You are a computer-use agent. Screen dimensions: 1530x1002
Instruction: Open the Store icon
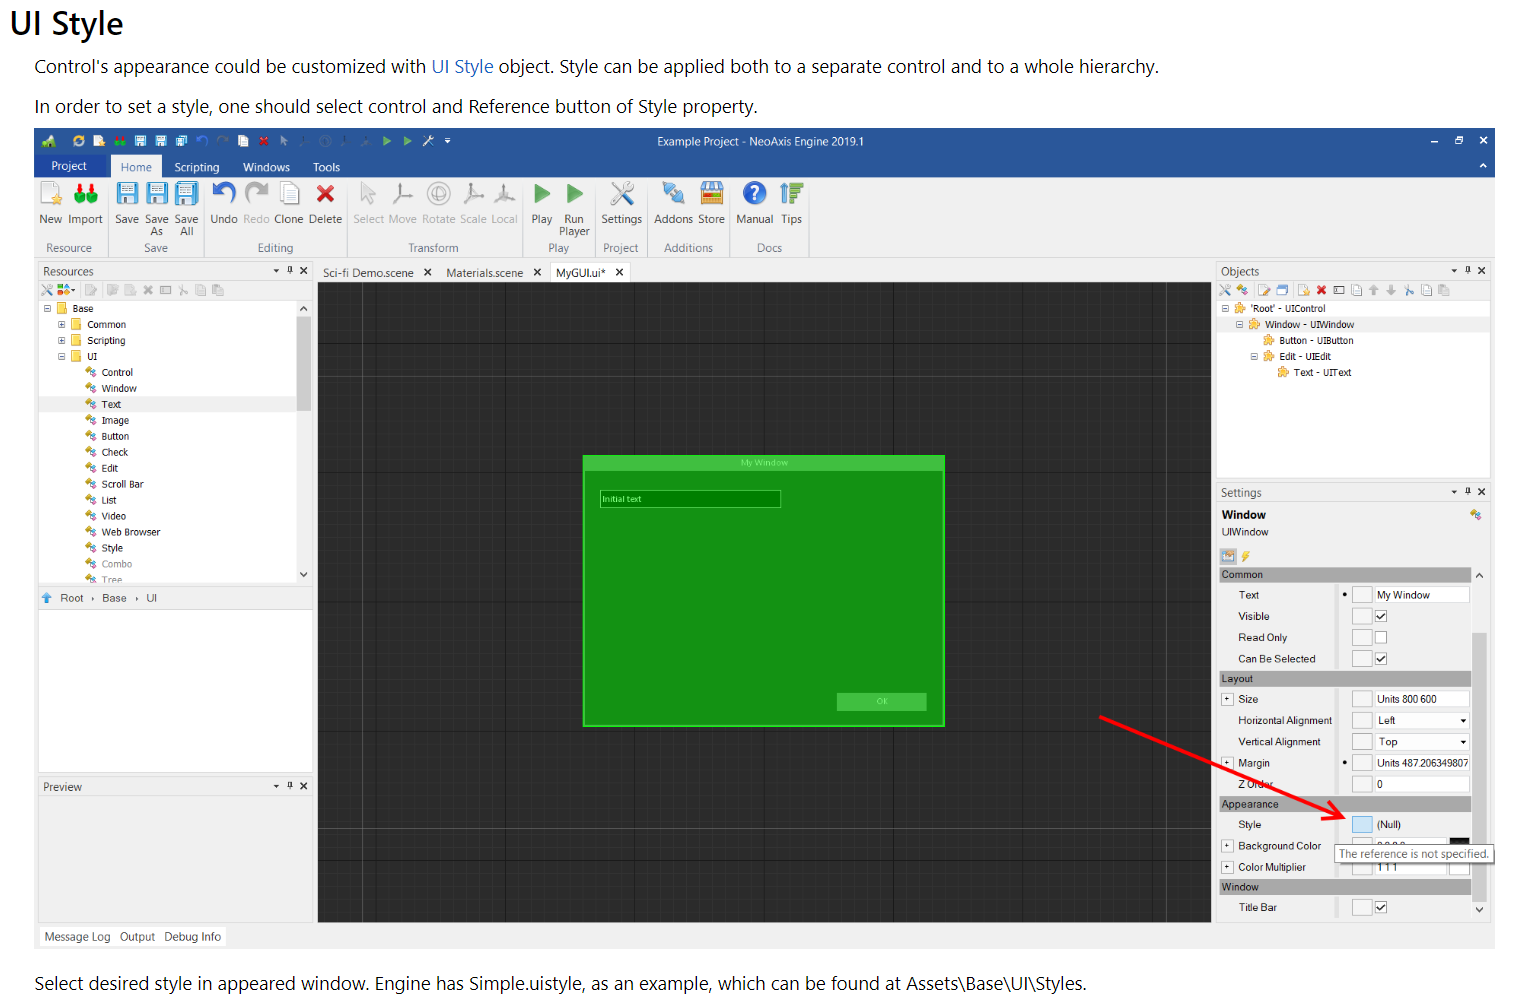[x=711, y=194]
